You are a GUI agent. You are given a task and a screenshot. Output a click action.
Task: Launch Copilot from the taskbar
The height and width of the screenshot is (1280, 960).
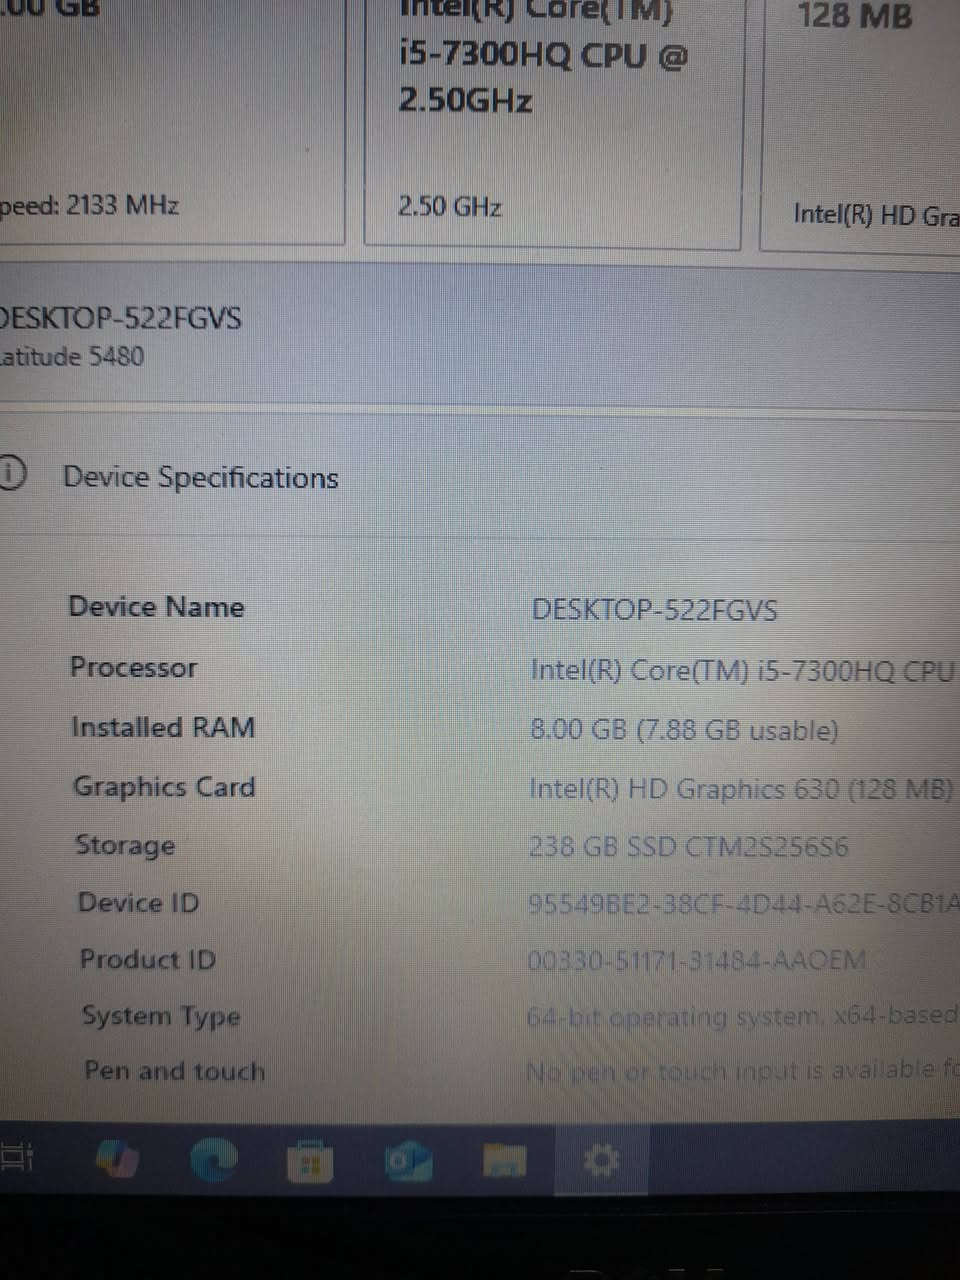pos(117,1160)
